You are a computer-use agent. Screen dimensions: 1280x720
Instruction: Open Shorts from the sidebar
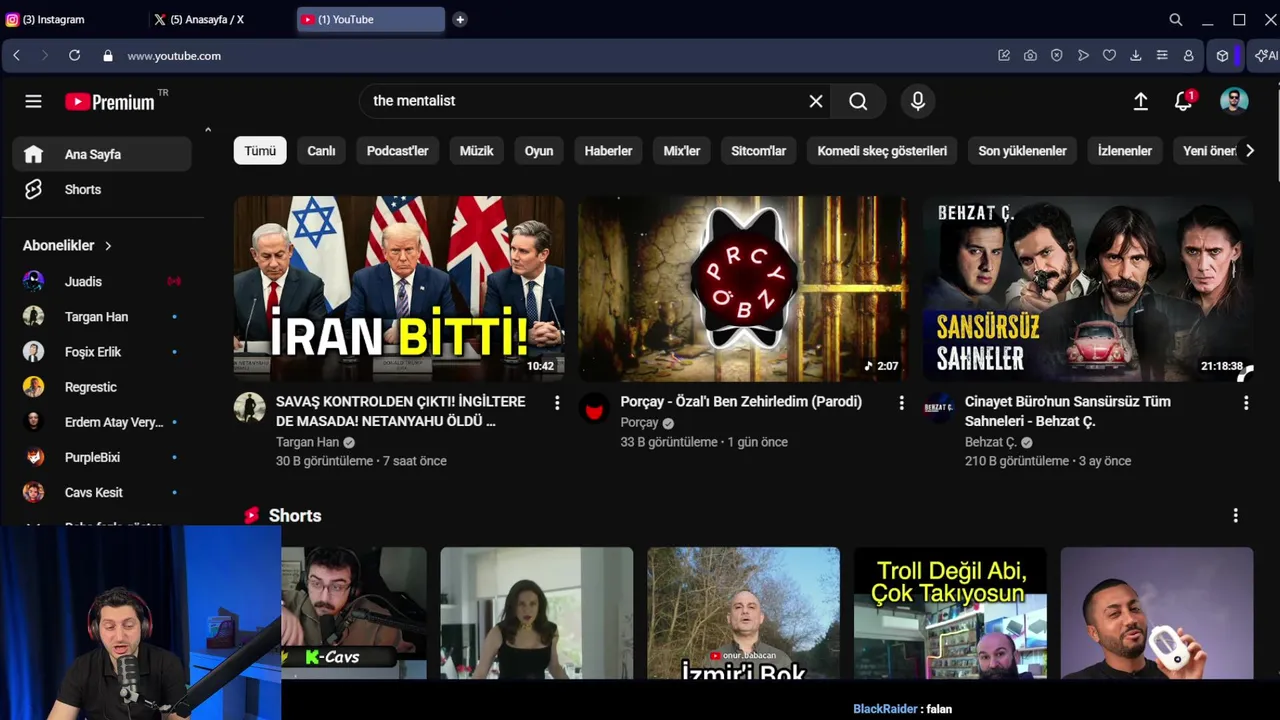click(102, 189)
